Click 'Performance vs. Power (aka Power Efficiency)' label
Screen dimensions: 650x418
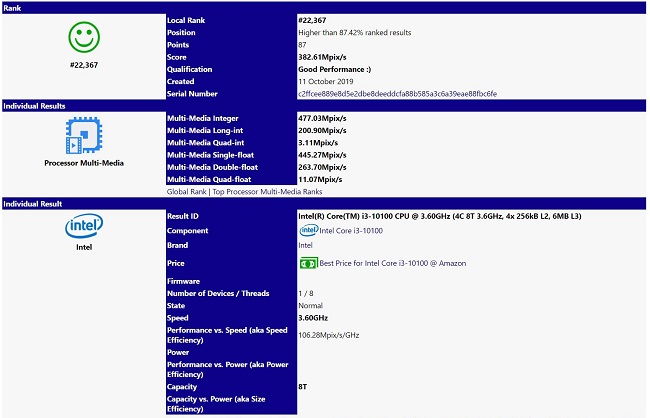pyautogui.click(x=228, y=369)
